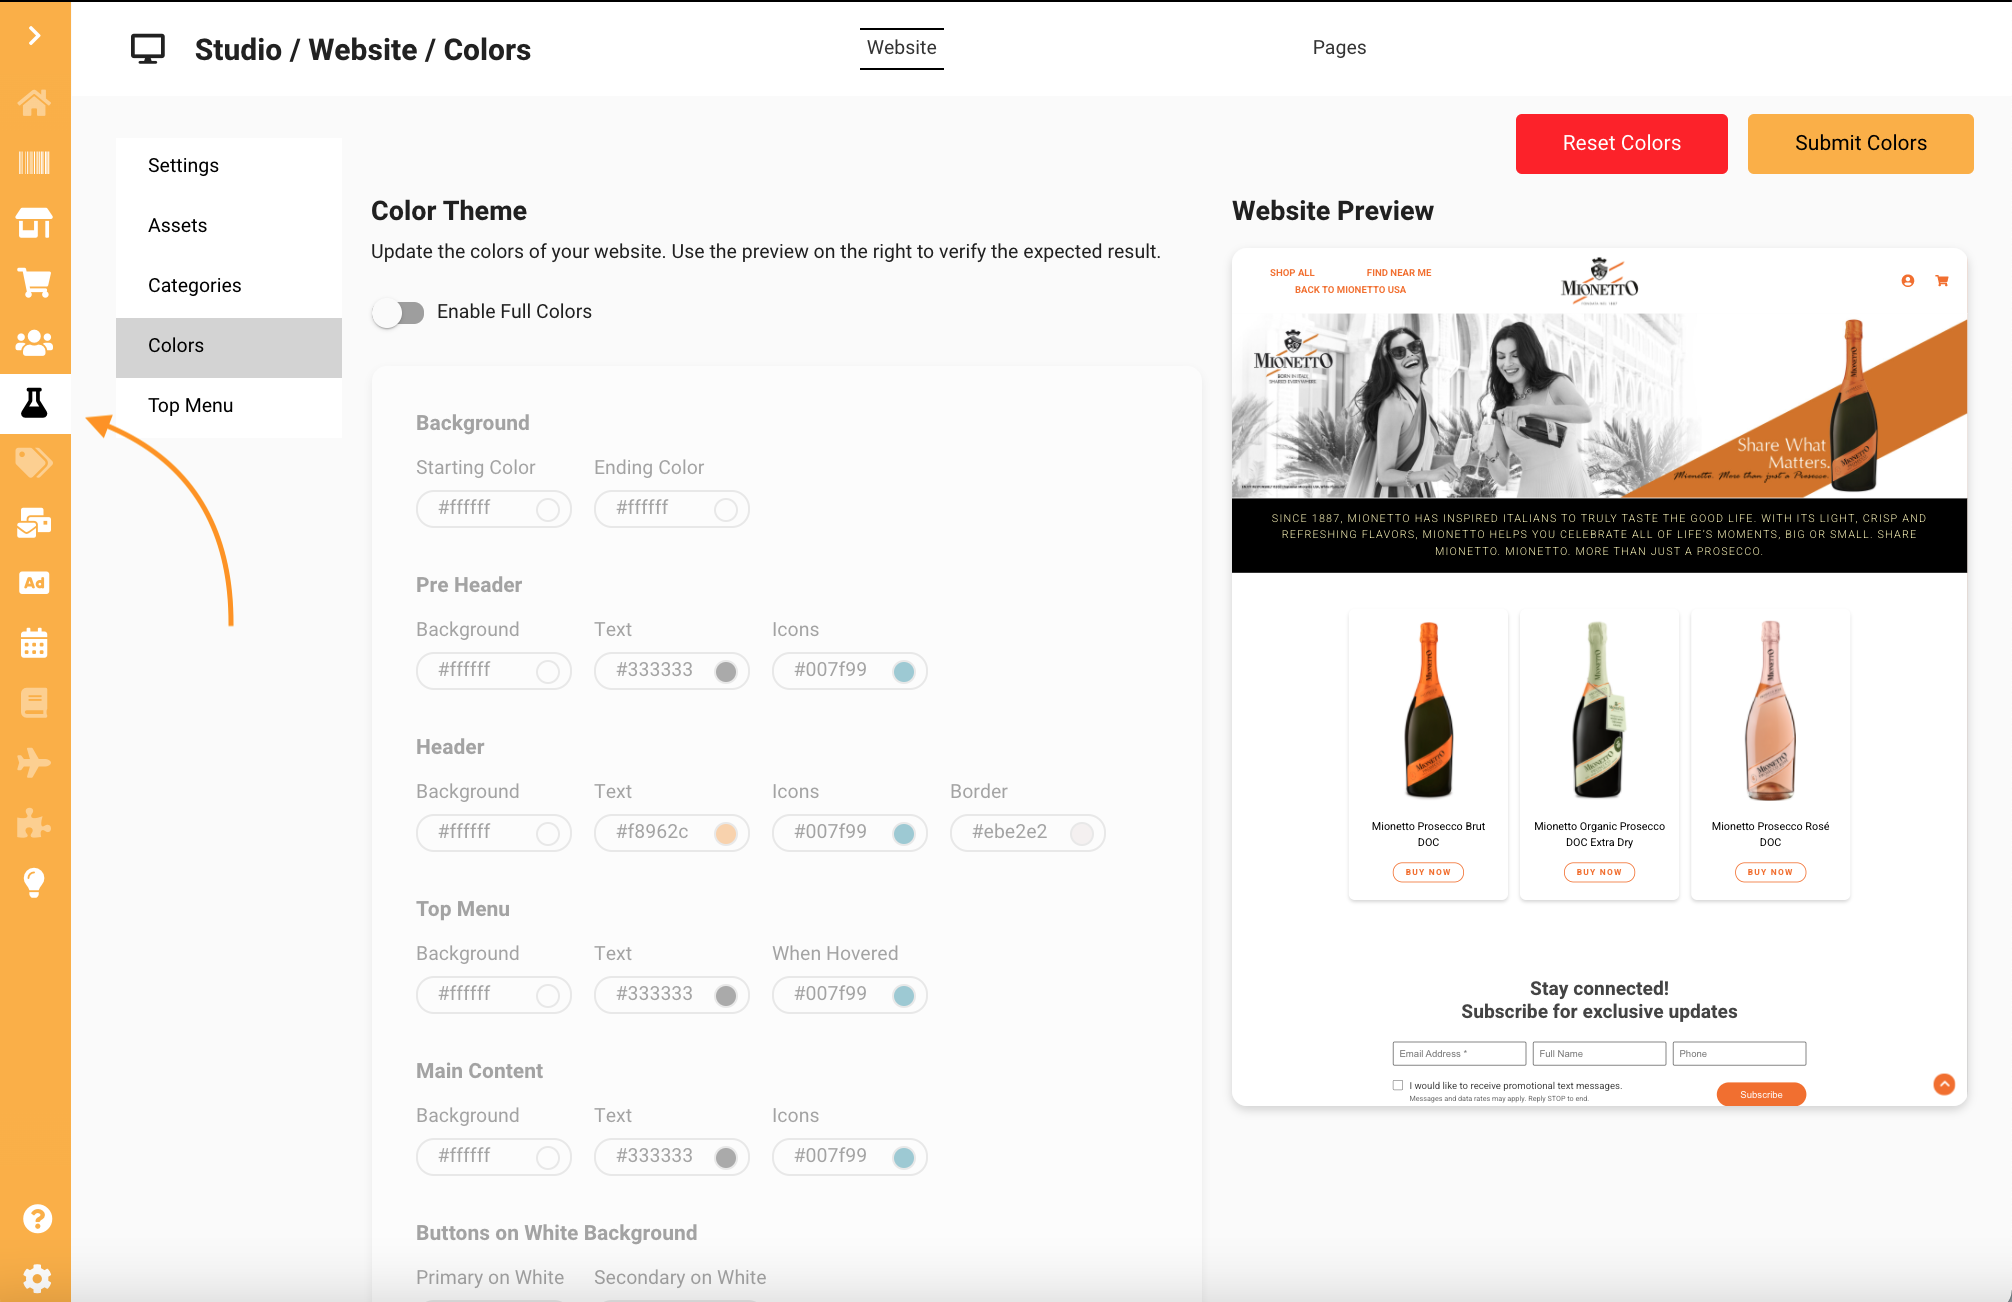The image size is (2012, 1302).
Task: Click Buy Now for Mionetto Prosecco Brut
Action: pos(1428,872)
